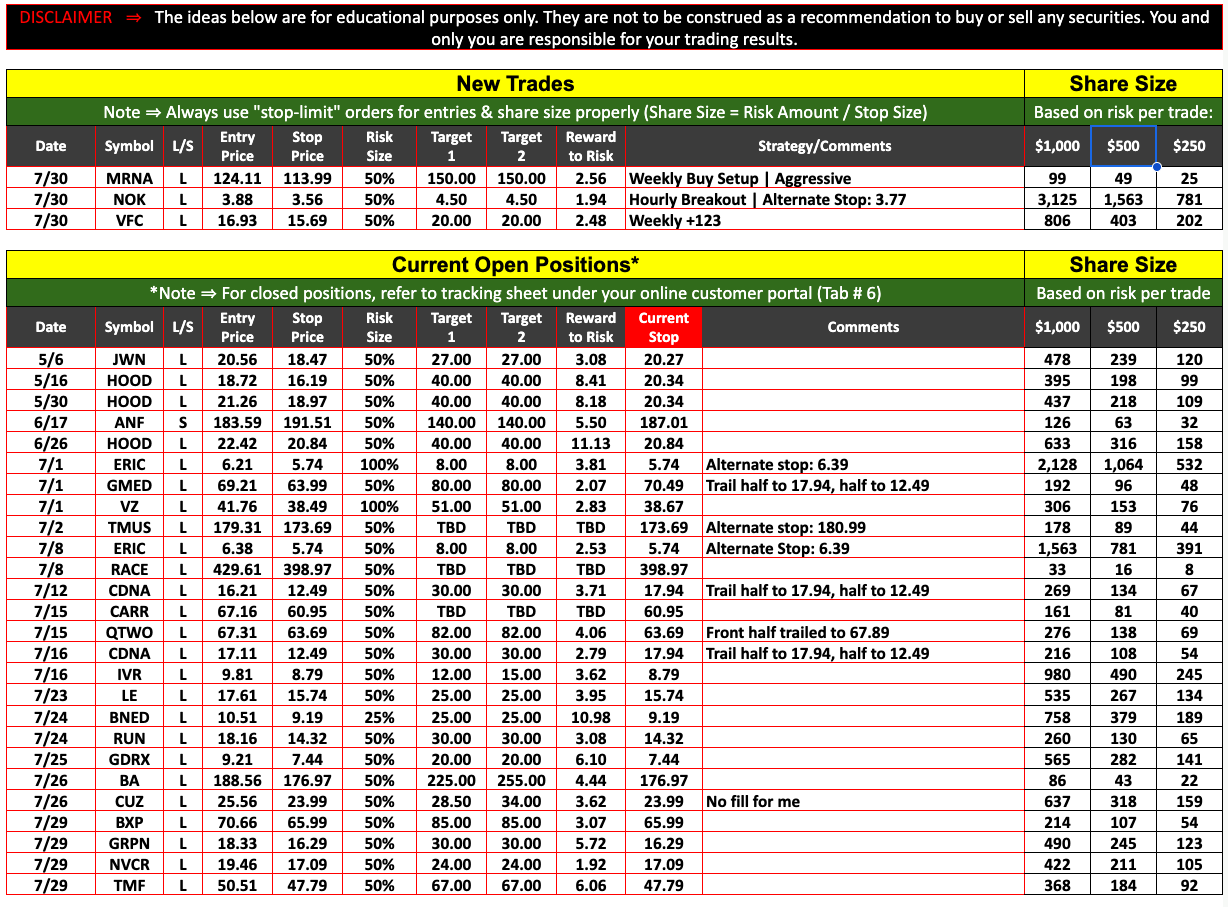Select the BA Target 2 value 255.00
The image size is (1228, 907).
click(521, 780)
